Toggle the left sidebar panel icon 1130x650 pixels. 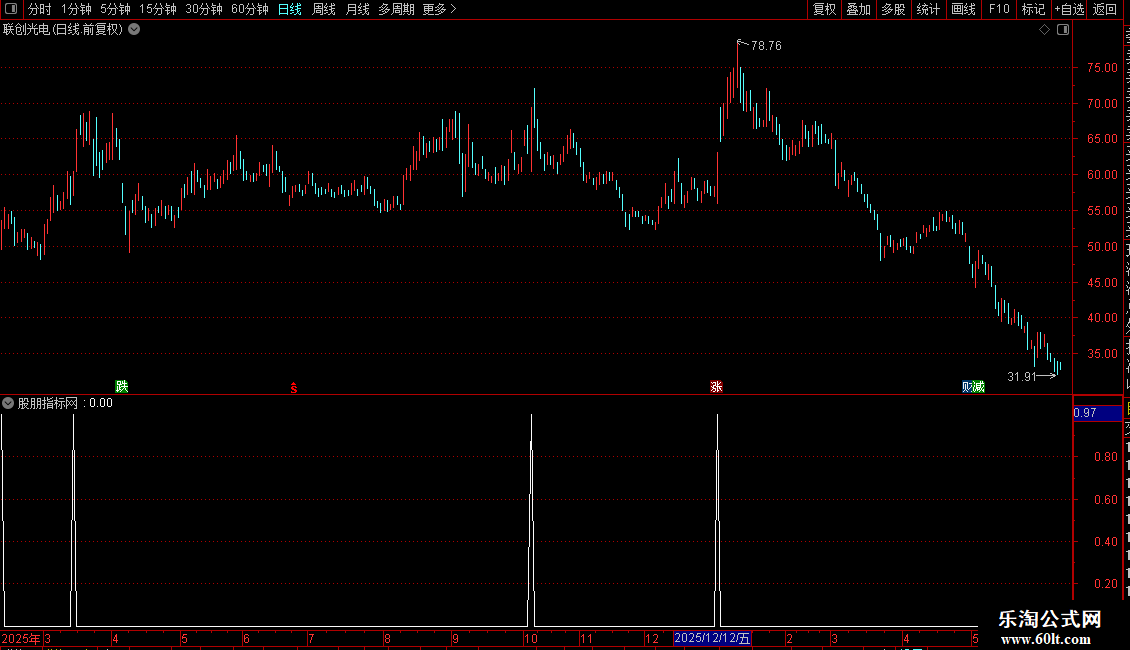tap(11, 9)
